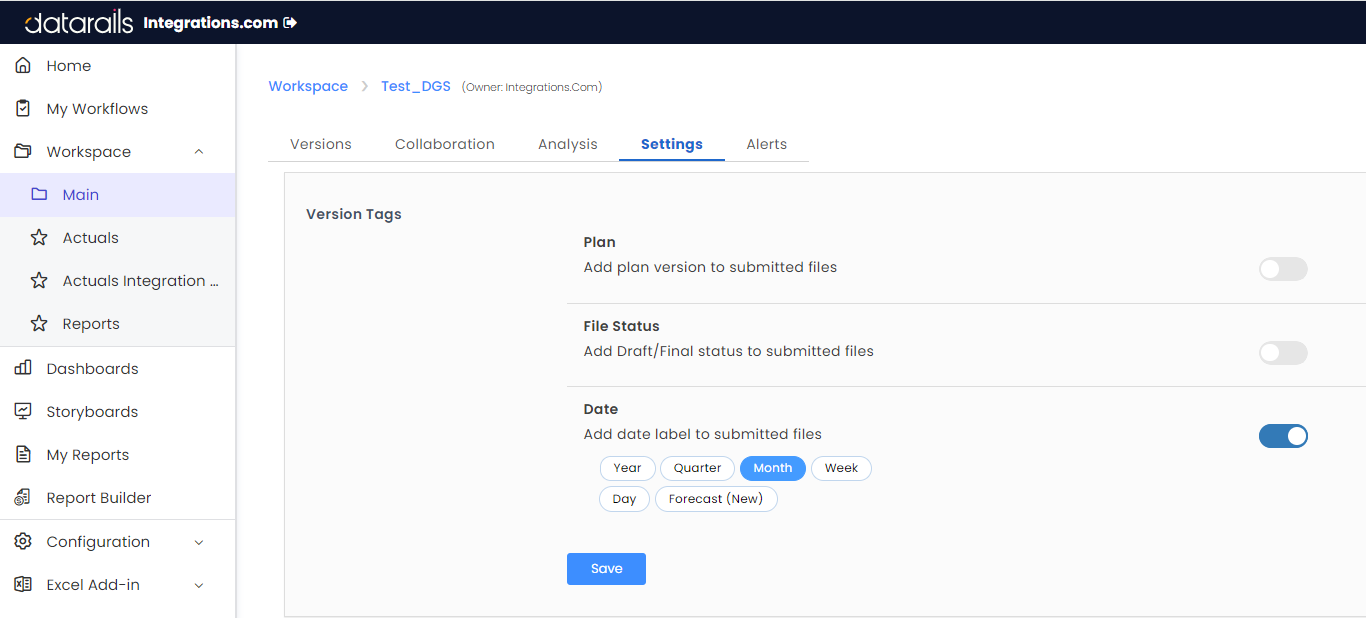Enable the Plan version toggle
Screen dimensions: 1366x618
point(1282,269)
